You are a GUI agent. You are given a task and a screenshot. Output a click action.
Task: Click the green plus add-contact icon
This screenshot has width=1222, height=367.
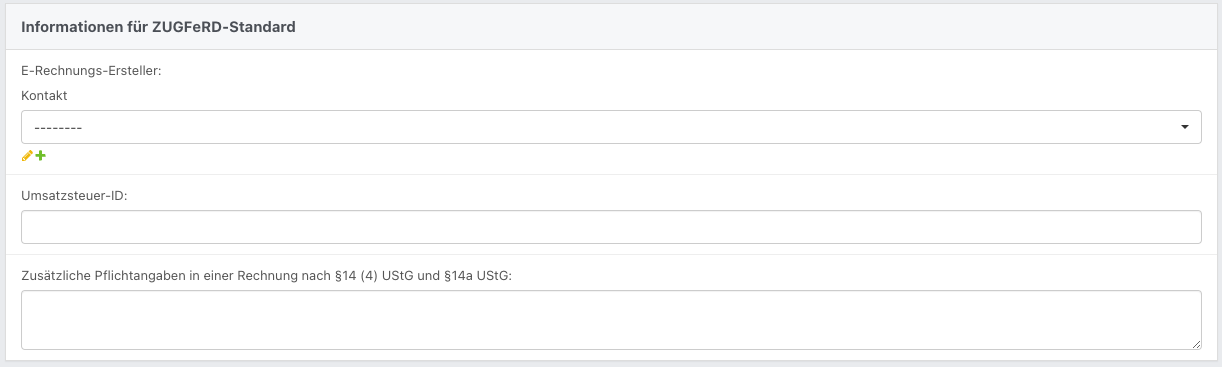(x=41, y=156)
